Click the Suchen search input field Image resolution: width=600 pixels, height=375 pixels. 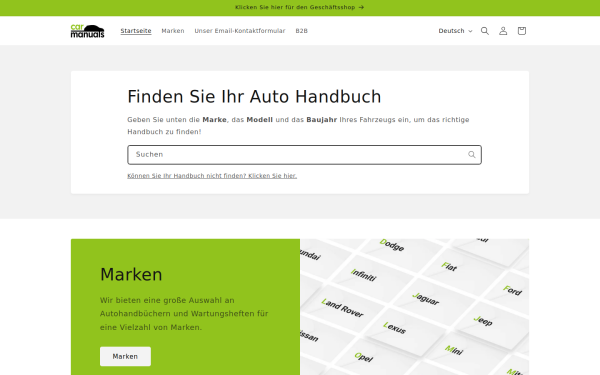(x=304, y=155)
